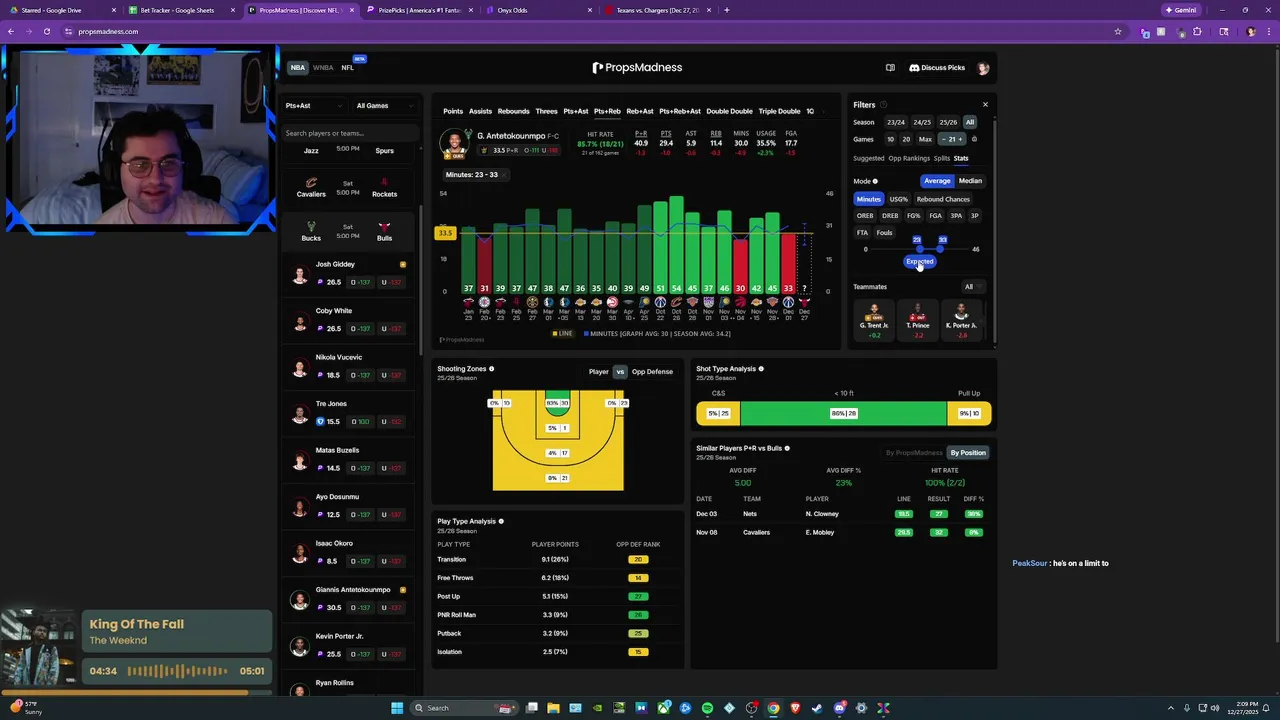
Task: Open the browser extensions puzzle icon
Action: (1198, 31)
